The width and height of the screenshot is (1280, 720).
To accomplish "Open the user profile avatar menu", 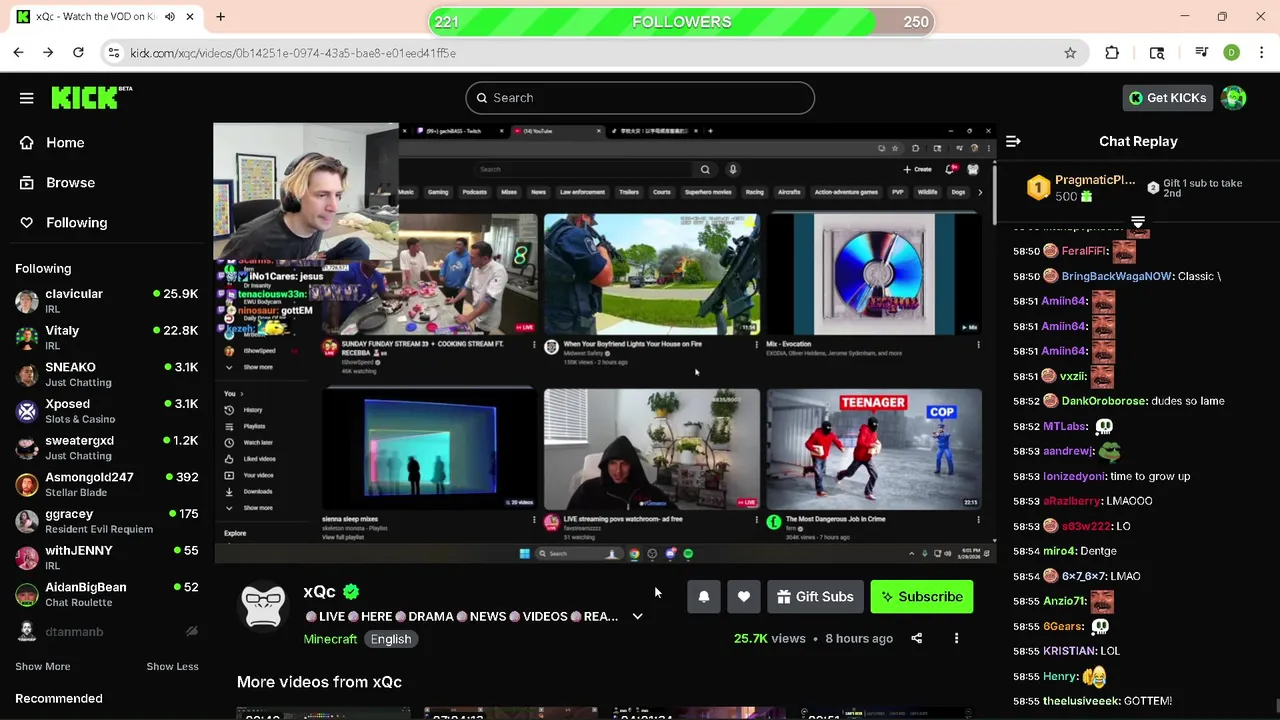I will point(1234,98).
